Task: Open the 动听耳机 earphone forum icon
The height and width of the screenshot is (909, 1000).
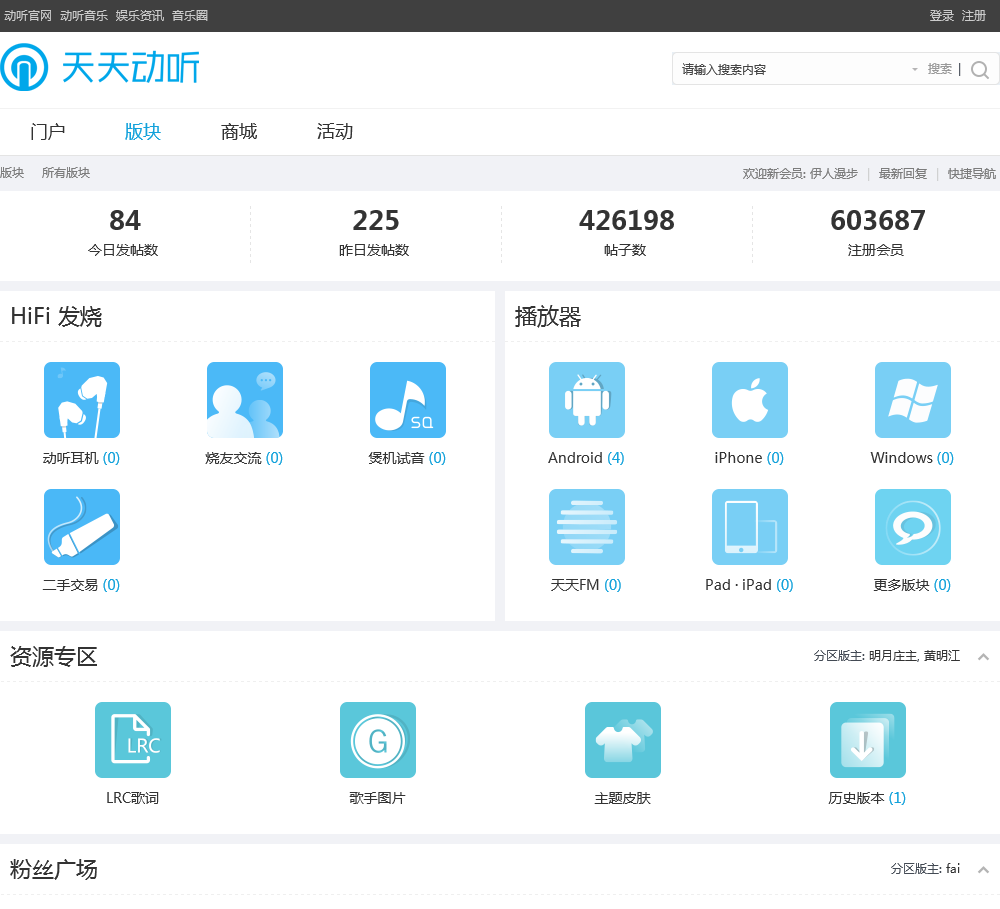Action: pos(82,400)
